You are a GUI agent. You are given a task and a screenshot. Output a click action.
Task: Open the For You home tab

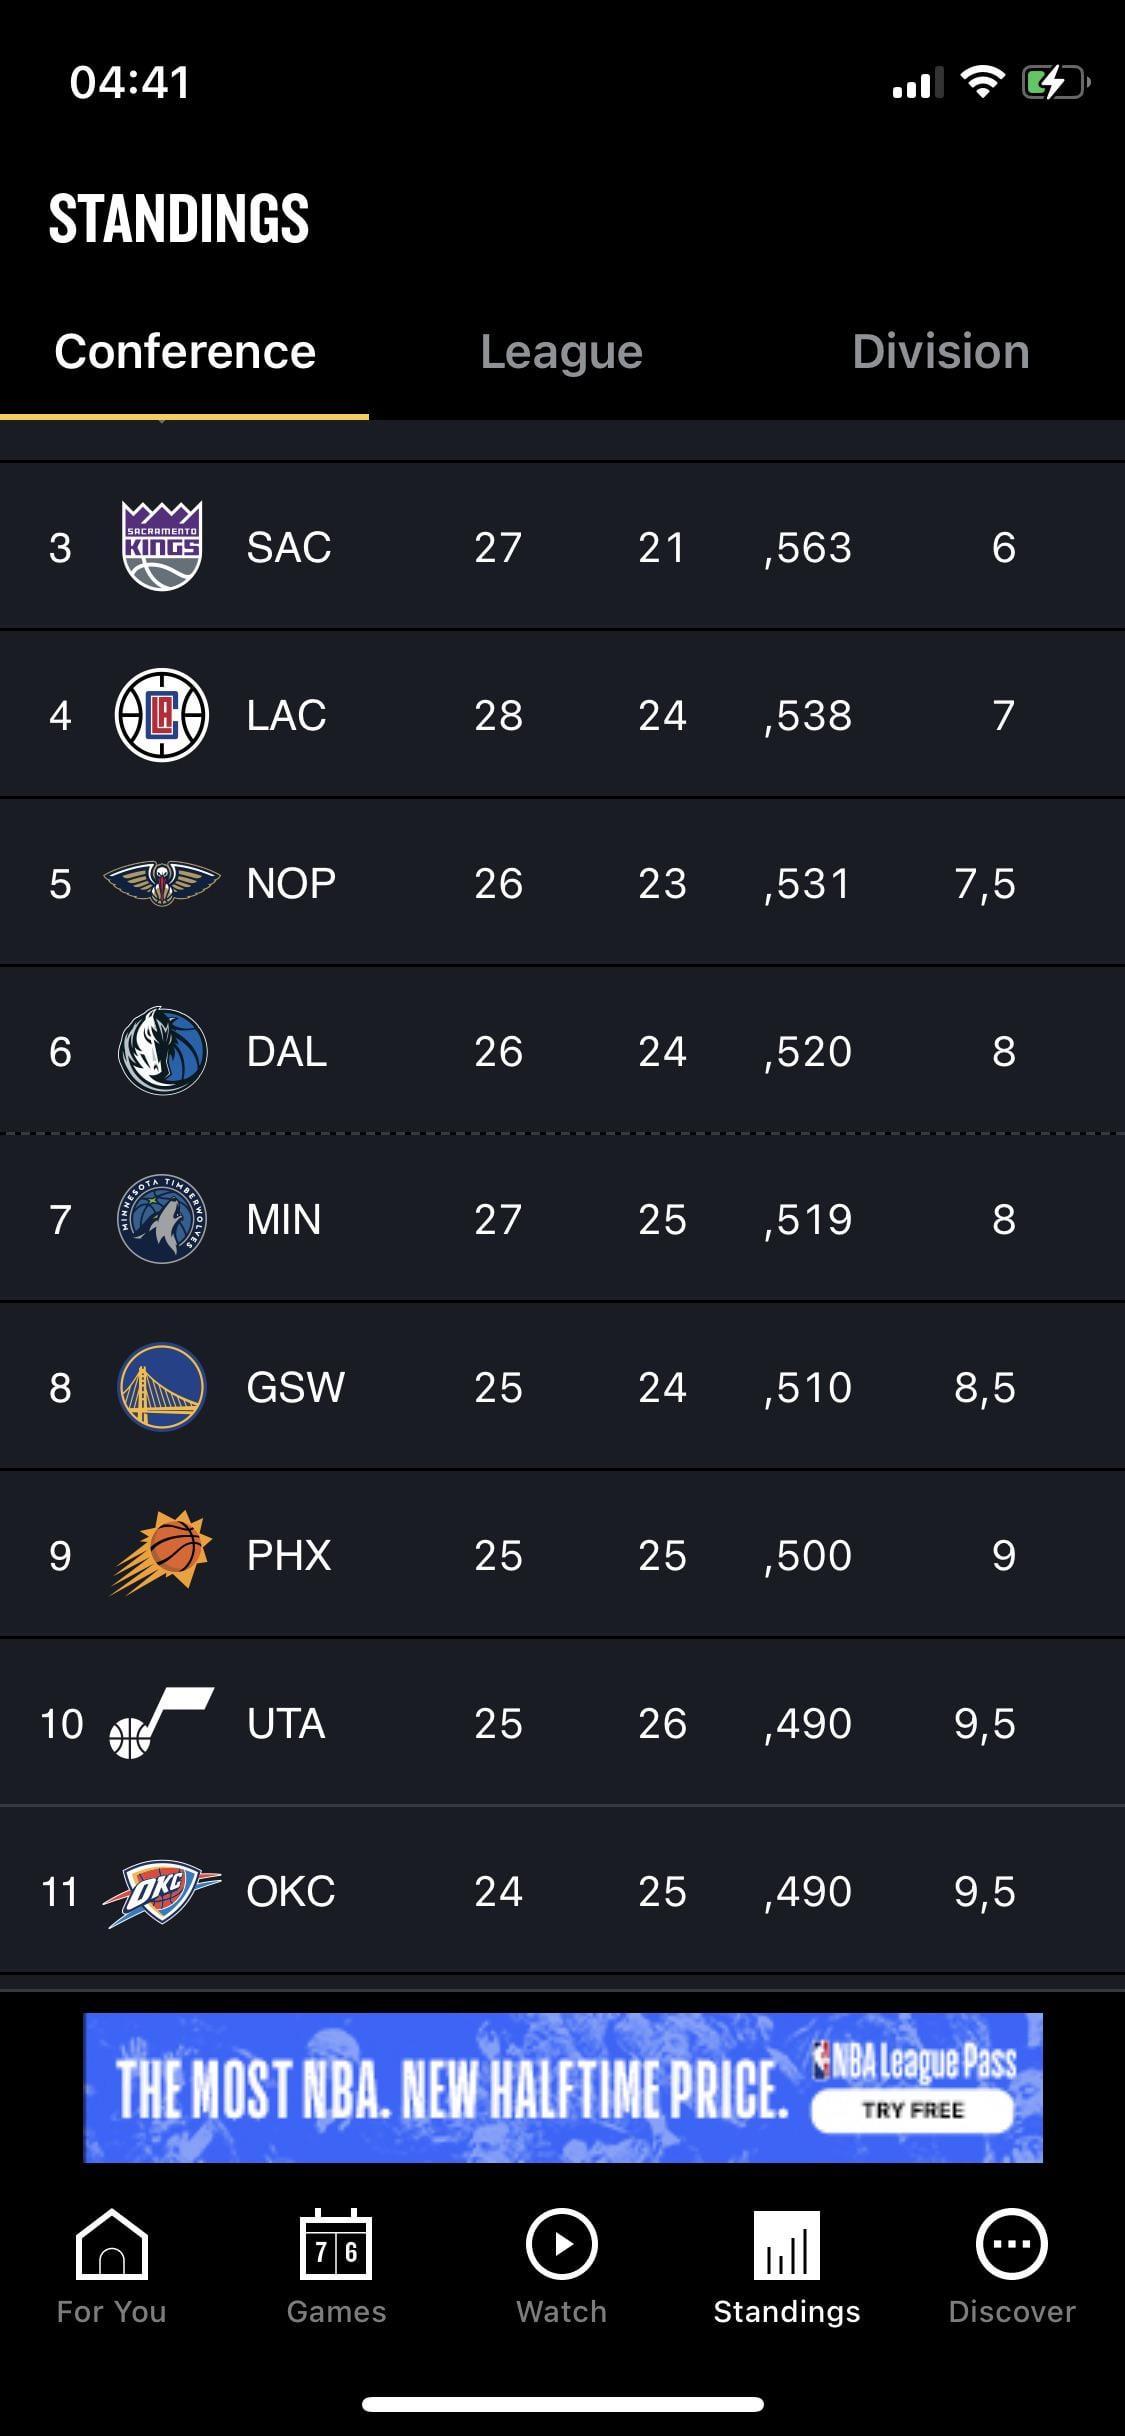(x=111, y=2266)
